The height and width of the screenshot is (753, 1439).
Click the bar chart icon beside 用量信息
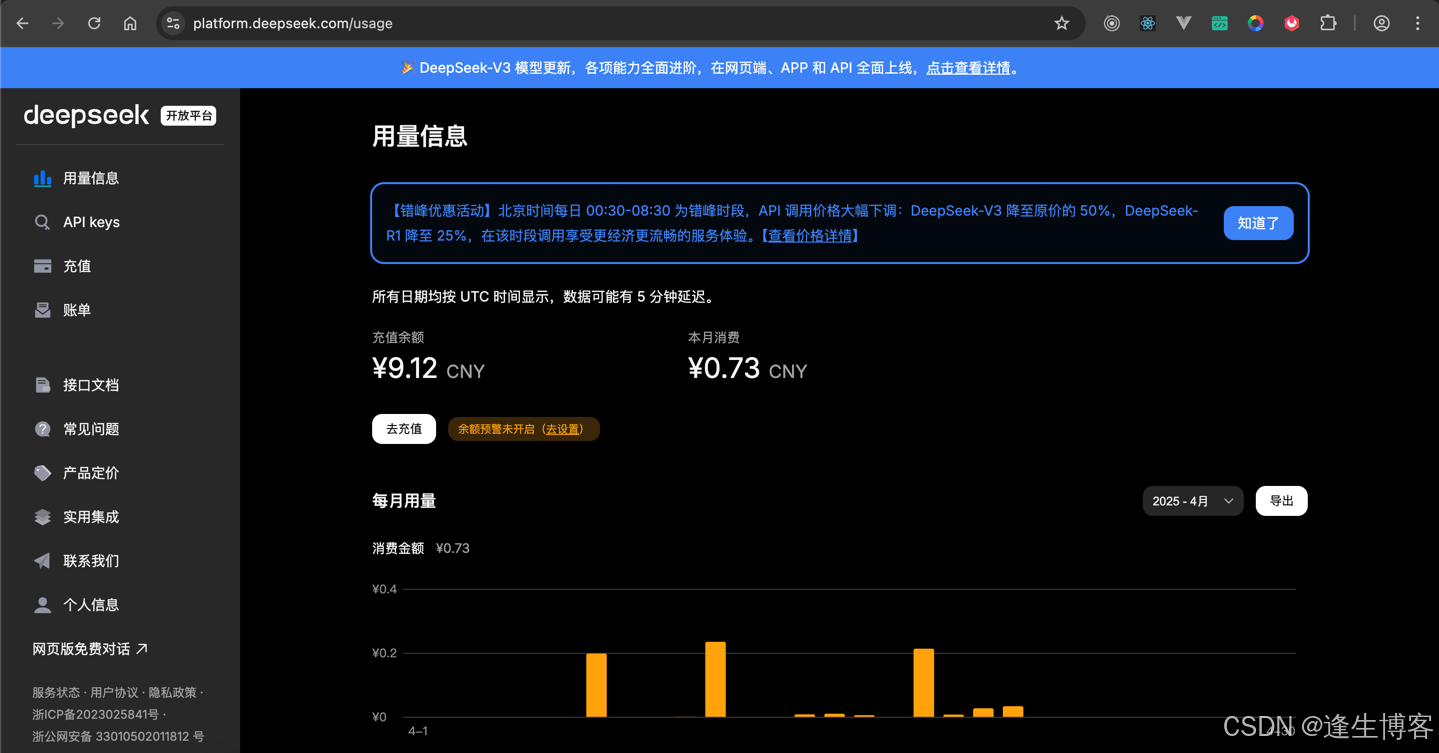[x=42, y=178]
